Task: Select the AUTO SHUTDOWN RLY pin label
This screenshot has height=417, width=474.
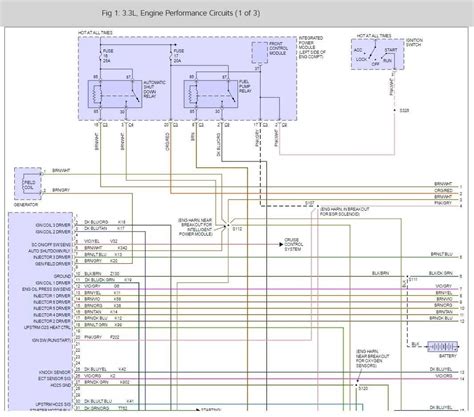Action: point(49,251)
